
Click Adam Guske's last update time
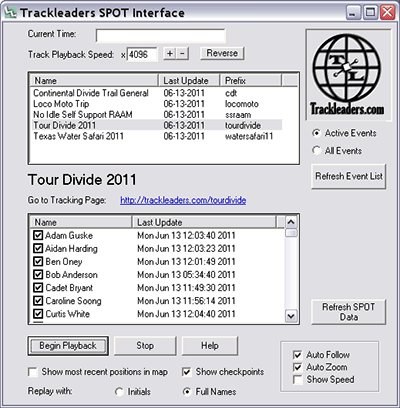click(x=186, y=236)
